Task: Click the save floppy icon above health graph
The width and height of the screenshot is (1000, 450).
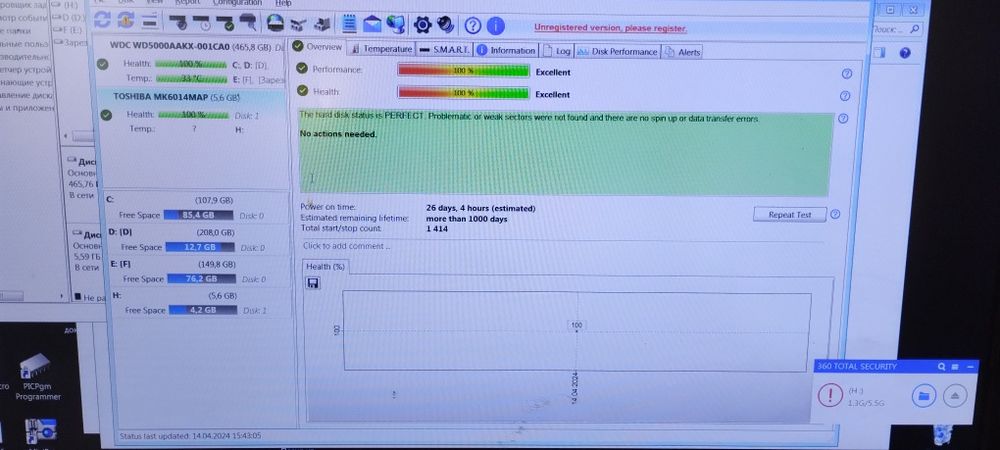Action: [x=312, y=283]
